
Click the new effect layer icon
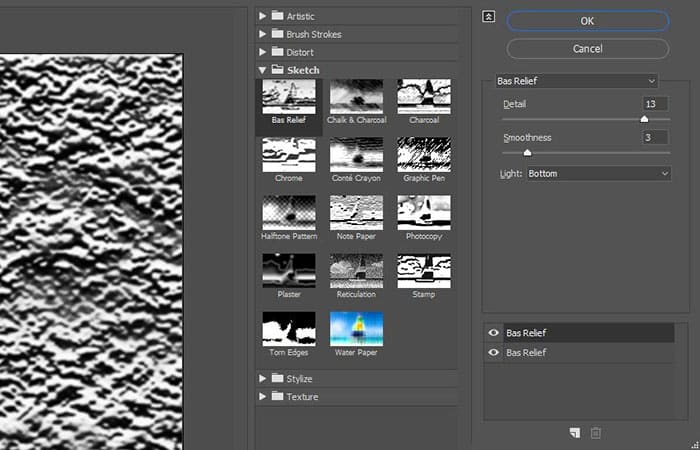[x=575, y=433]
